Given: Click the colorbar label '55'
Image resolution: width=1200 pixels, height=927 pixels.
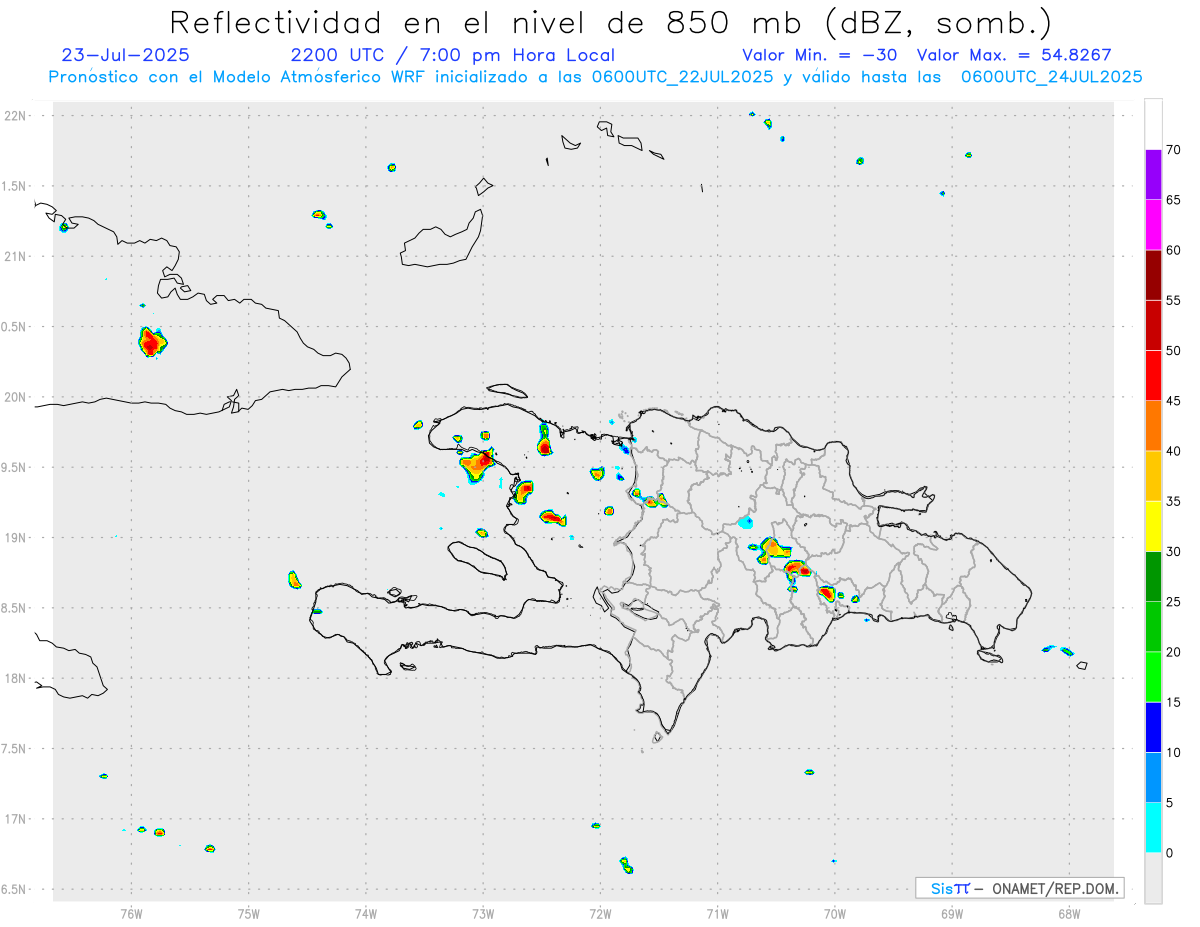Looking at the screenshot, I should pyautogui.click(x=1174, y=300).
